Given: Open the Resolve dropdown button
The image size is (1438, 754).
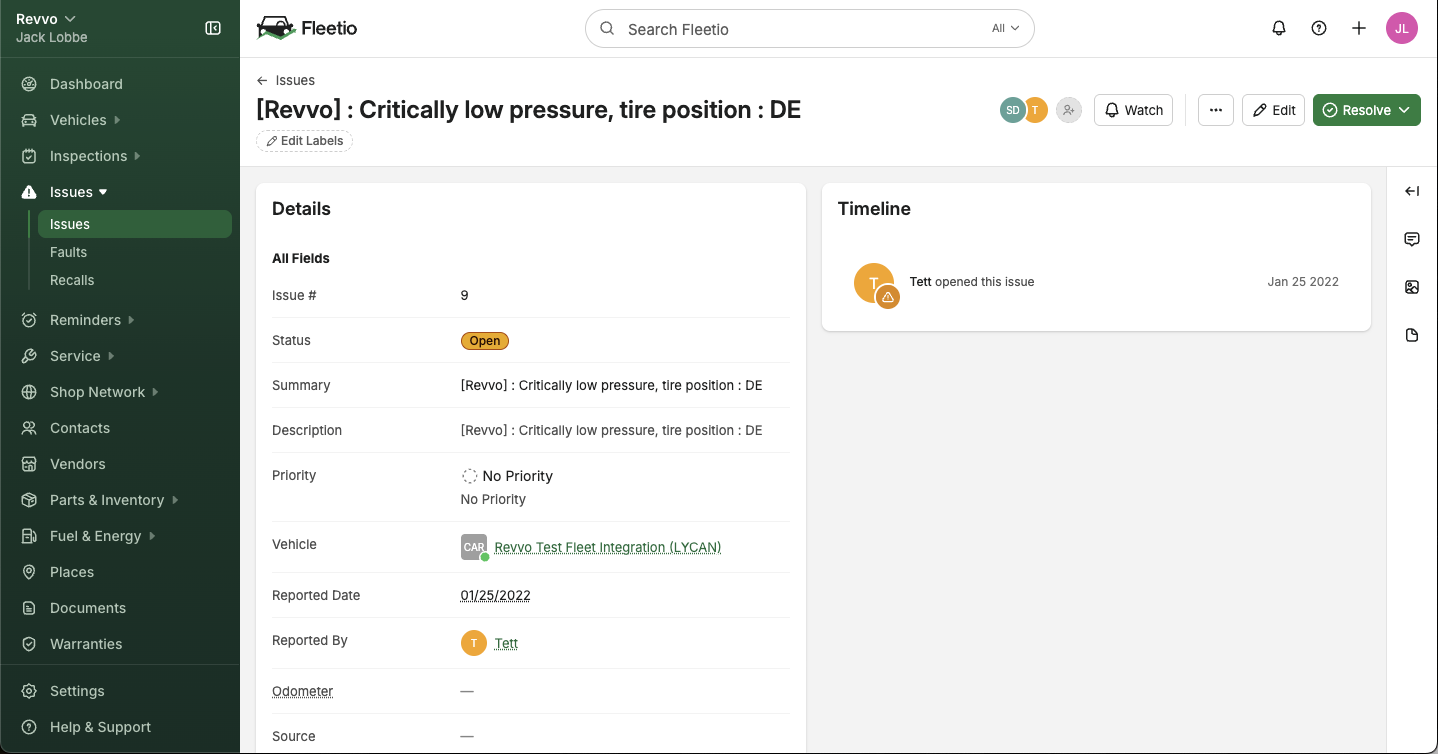Looking at the screenshot, I should [1366, 110].
